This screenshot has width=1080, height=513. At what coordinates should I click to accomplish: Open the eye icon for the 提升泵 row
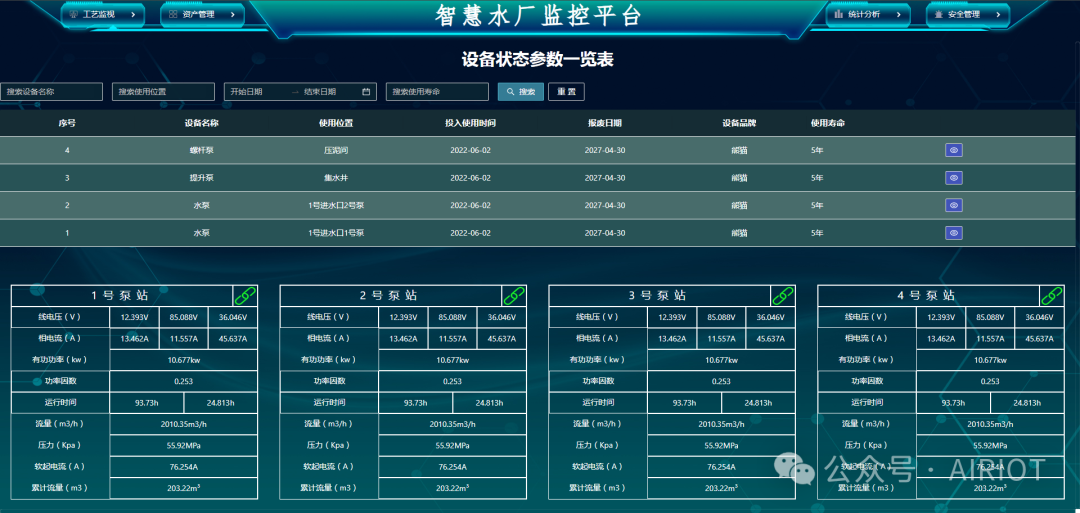[953, 178]
